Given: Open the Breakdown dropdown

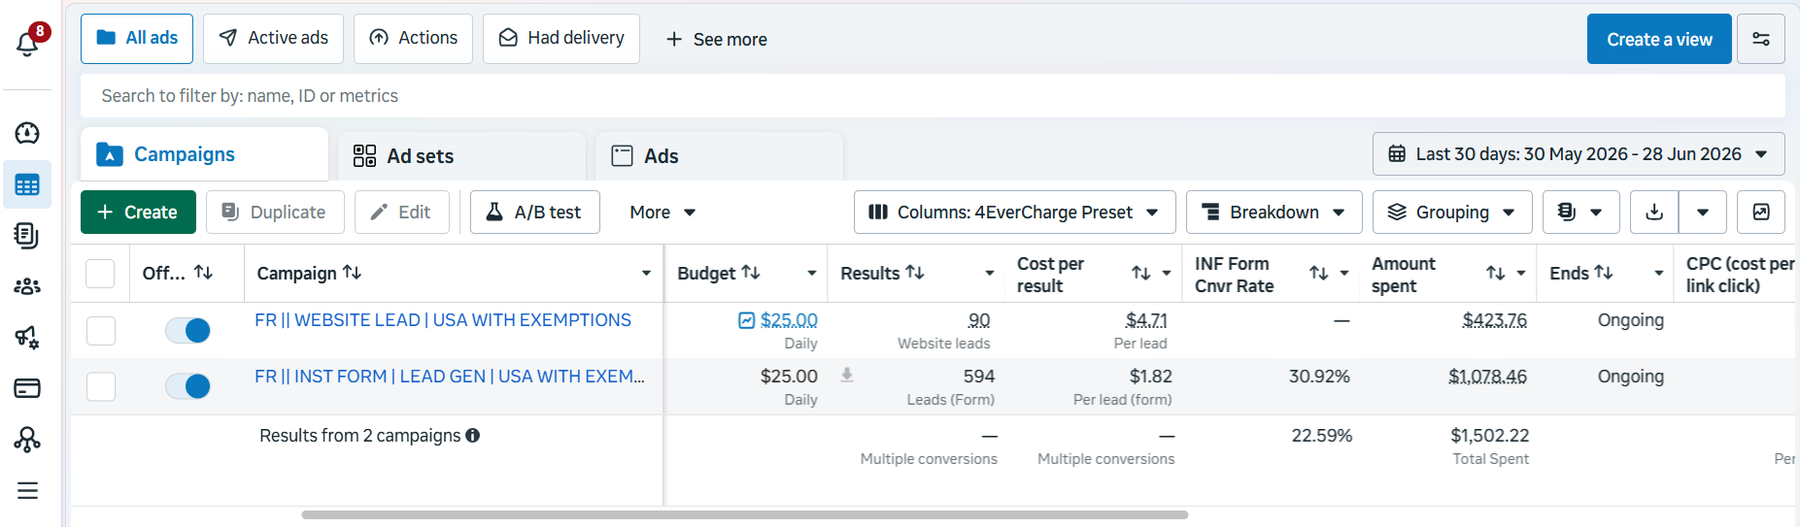Looking at the screenshot, I should coord(1274,212).
